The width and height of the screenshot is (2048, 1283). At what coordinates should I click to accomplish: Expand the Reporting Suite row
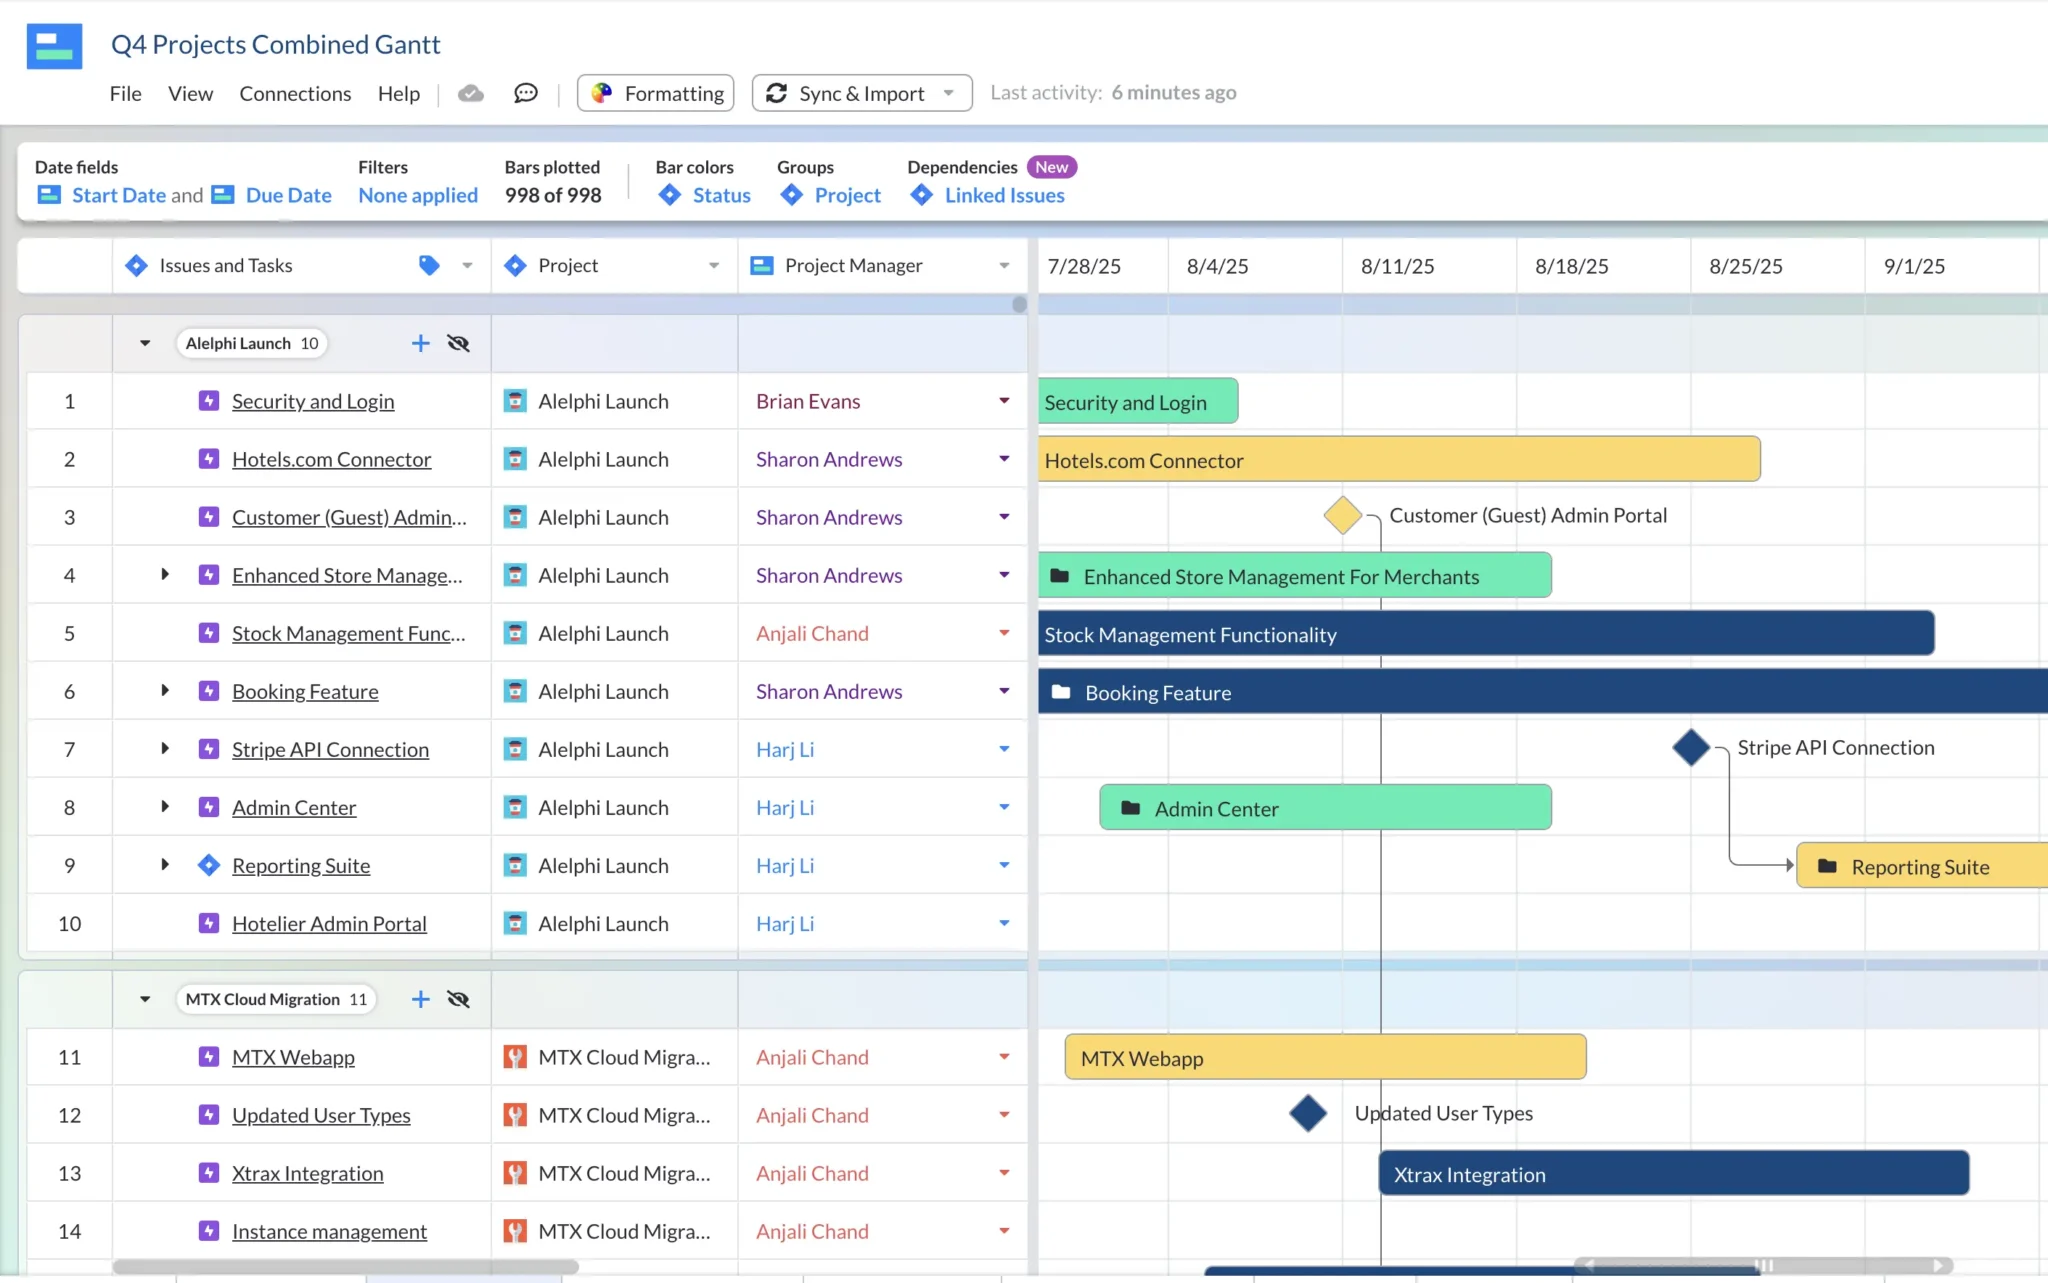165,864
